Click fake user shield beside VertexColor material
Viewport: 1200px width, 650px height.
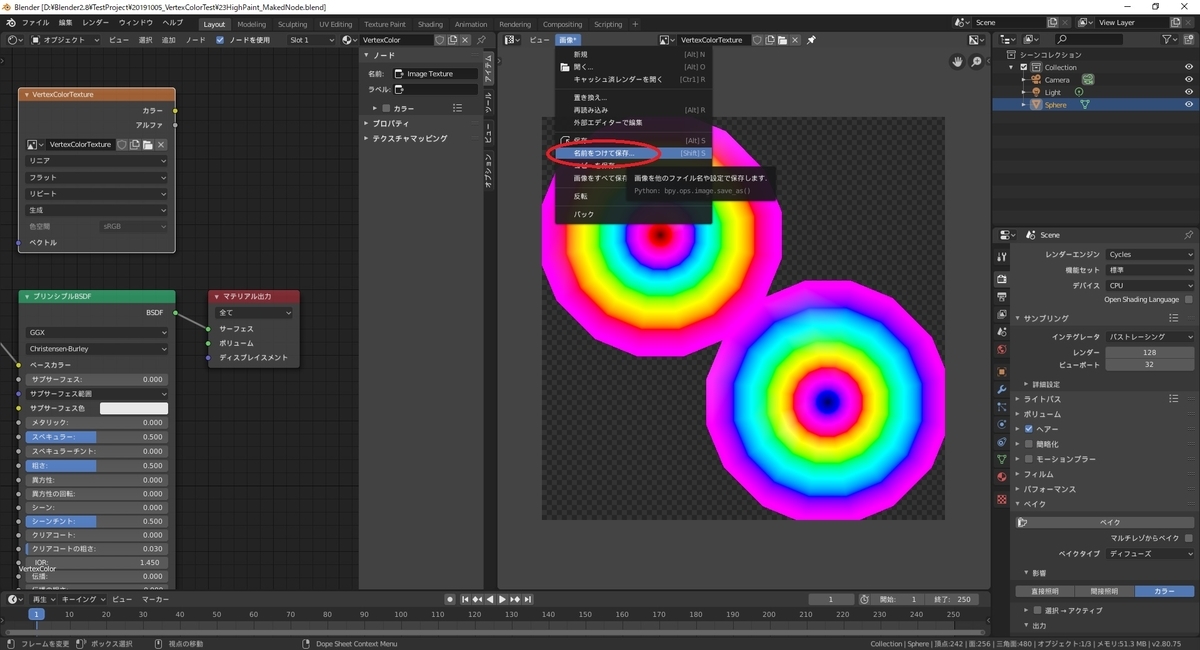441,40
